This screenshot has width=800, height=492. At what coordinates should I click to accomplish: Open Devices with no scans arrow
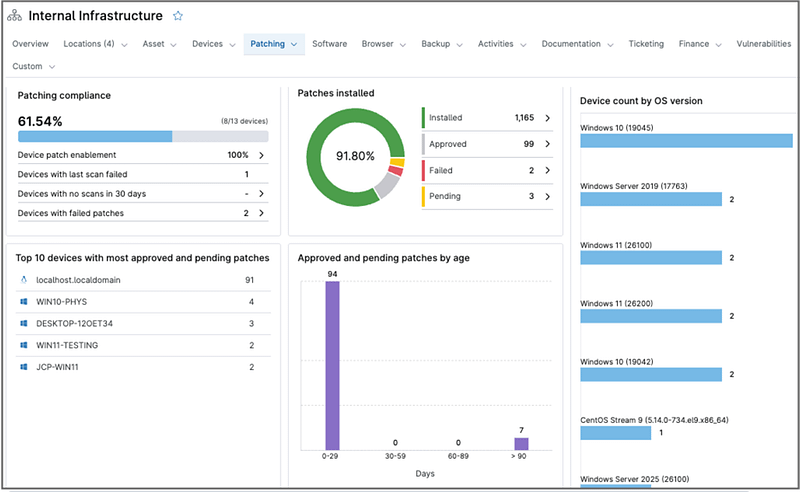point(261,193)
